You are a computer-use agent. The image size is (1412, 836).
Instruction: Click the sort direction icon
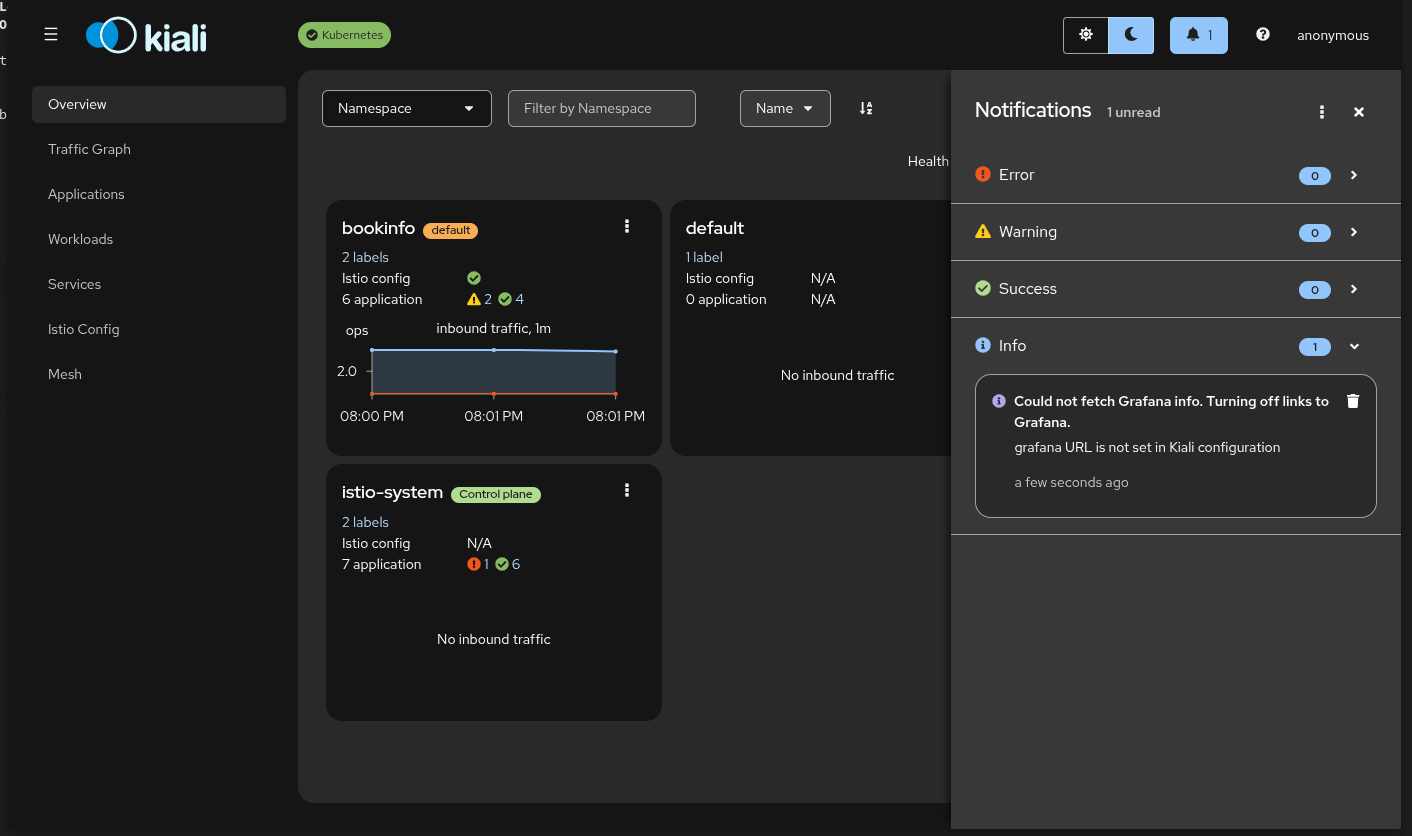(866, 108)
